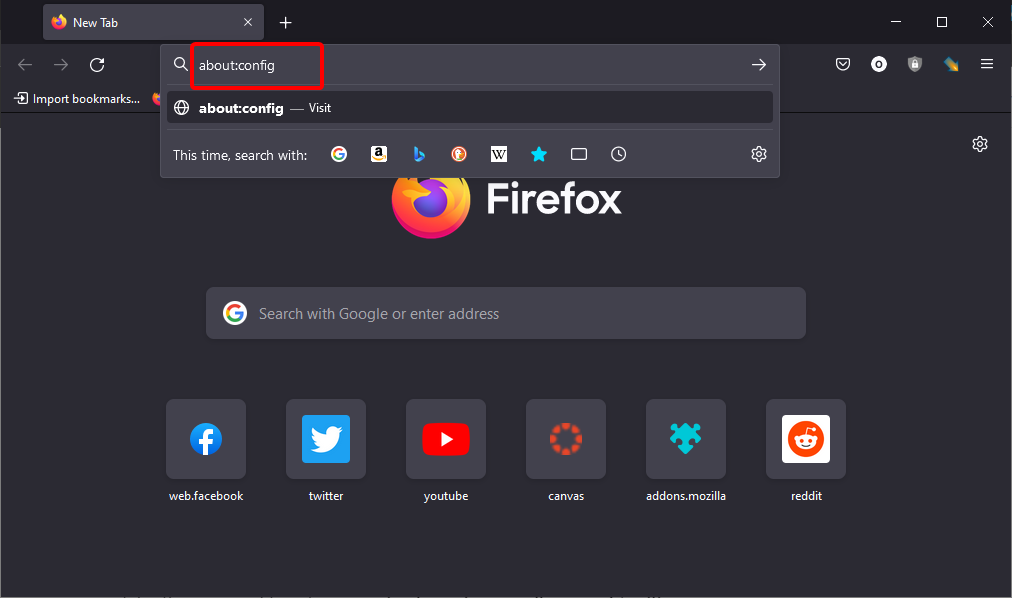Screen dimensions: 1012x598
Task: Open search settings gear in urlbar dropdown
Action: (759, 154)
